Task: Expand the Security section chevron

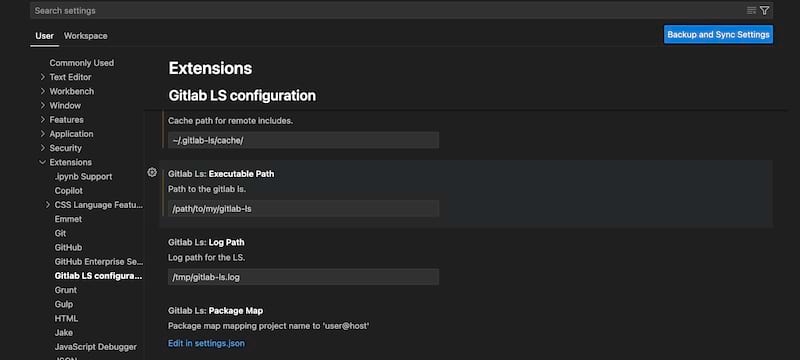Action: [x=42, y=148]
